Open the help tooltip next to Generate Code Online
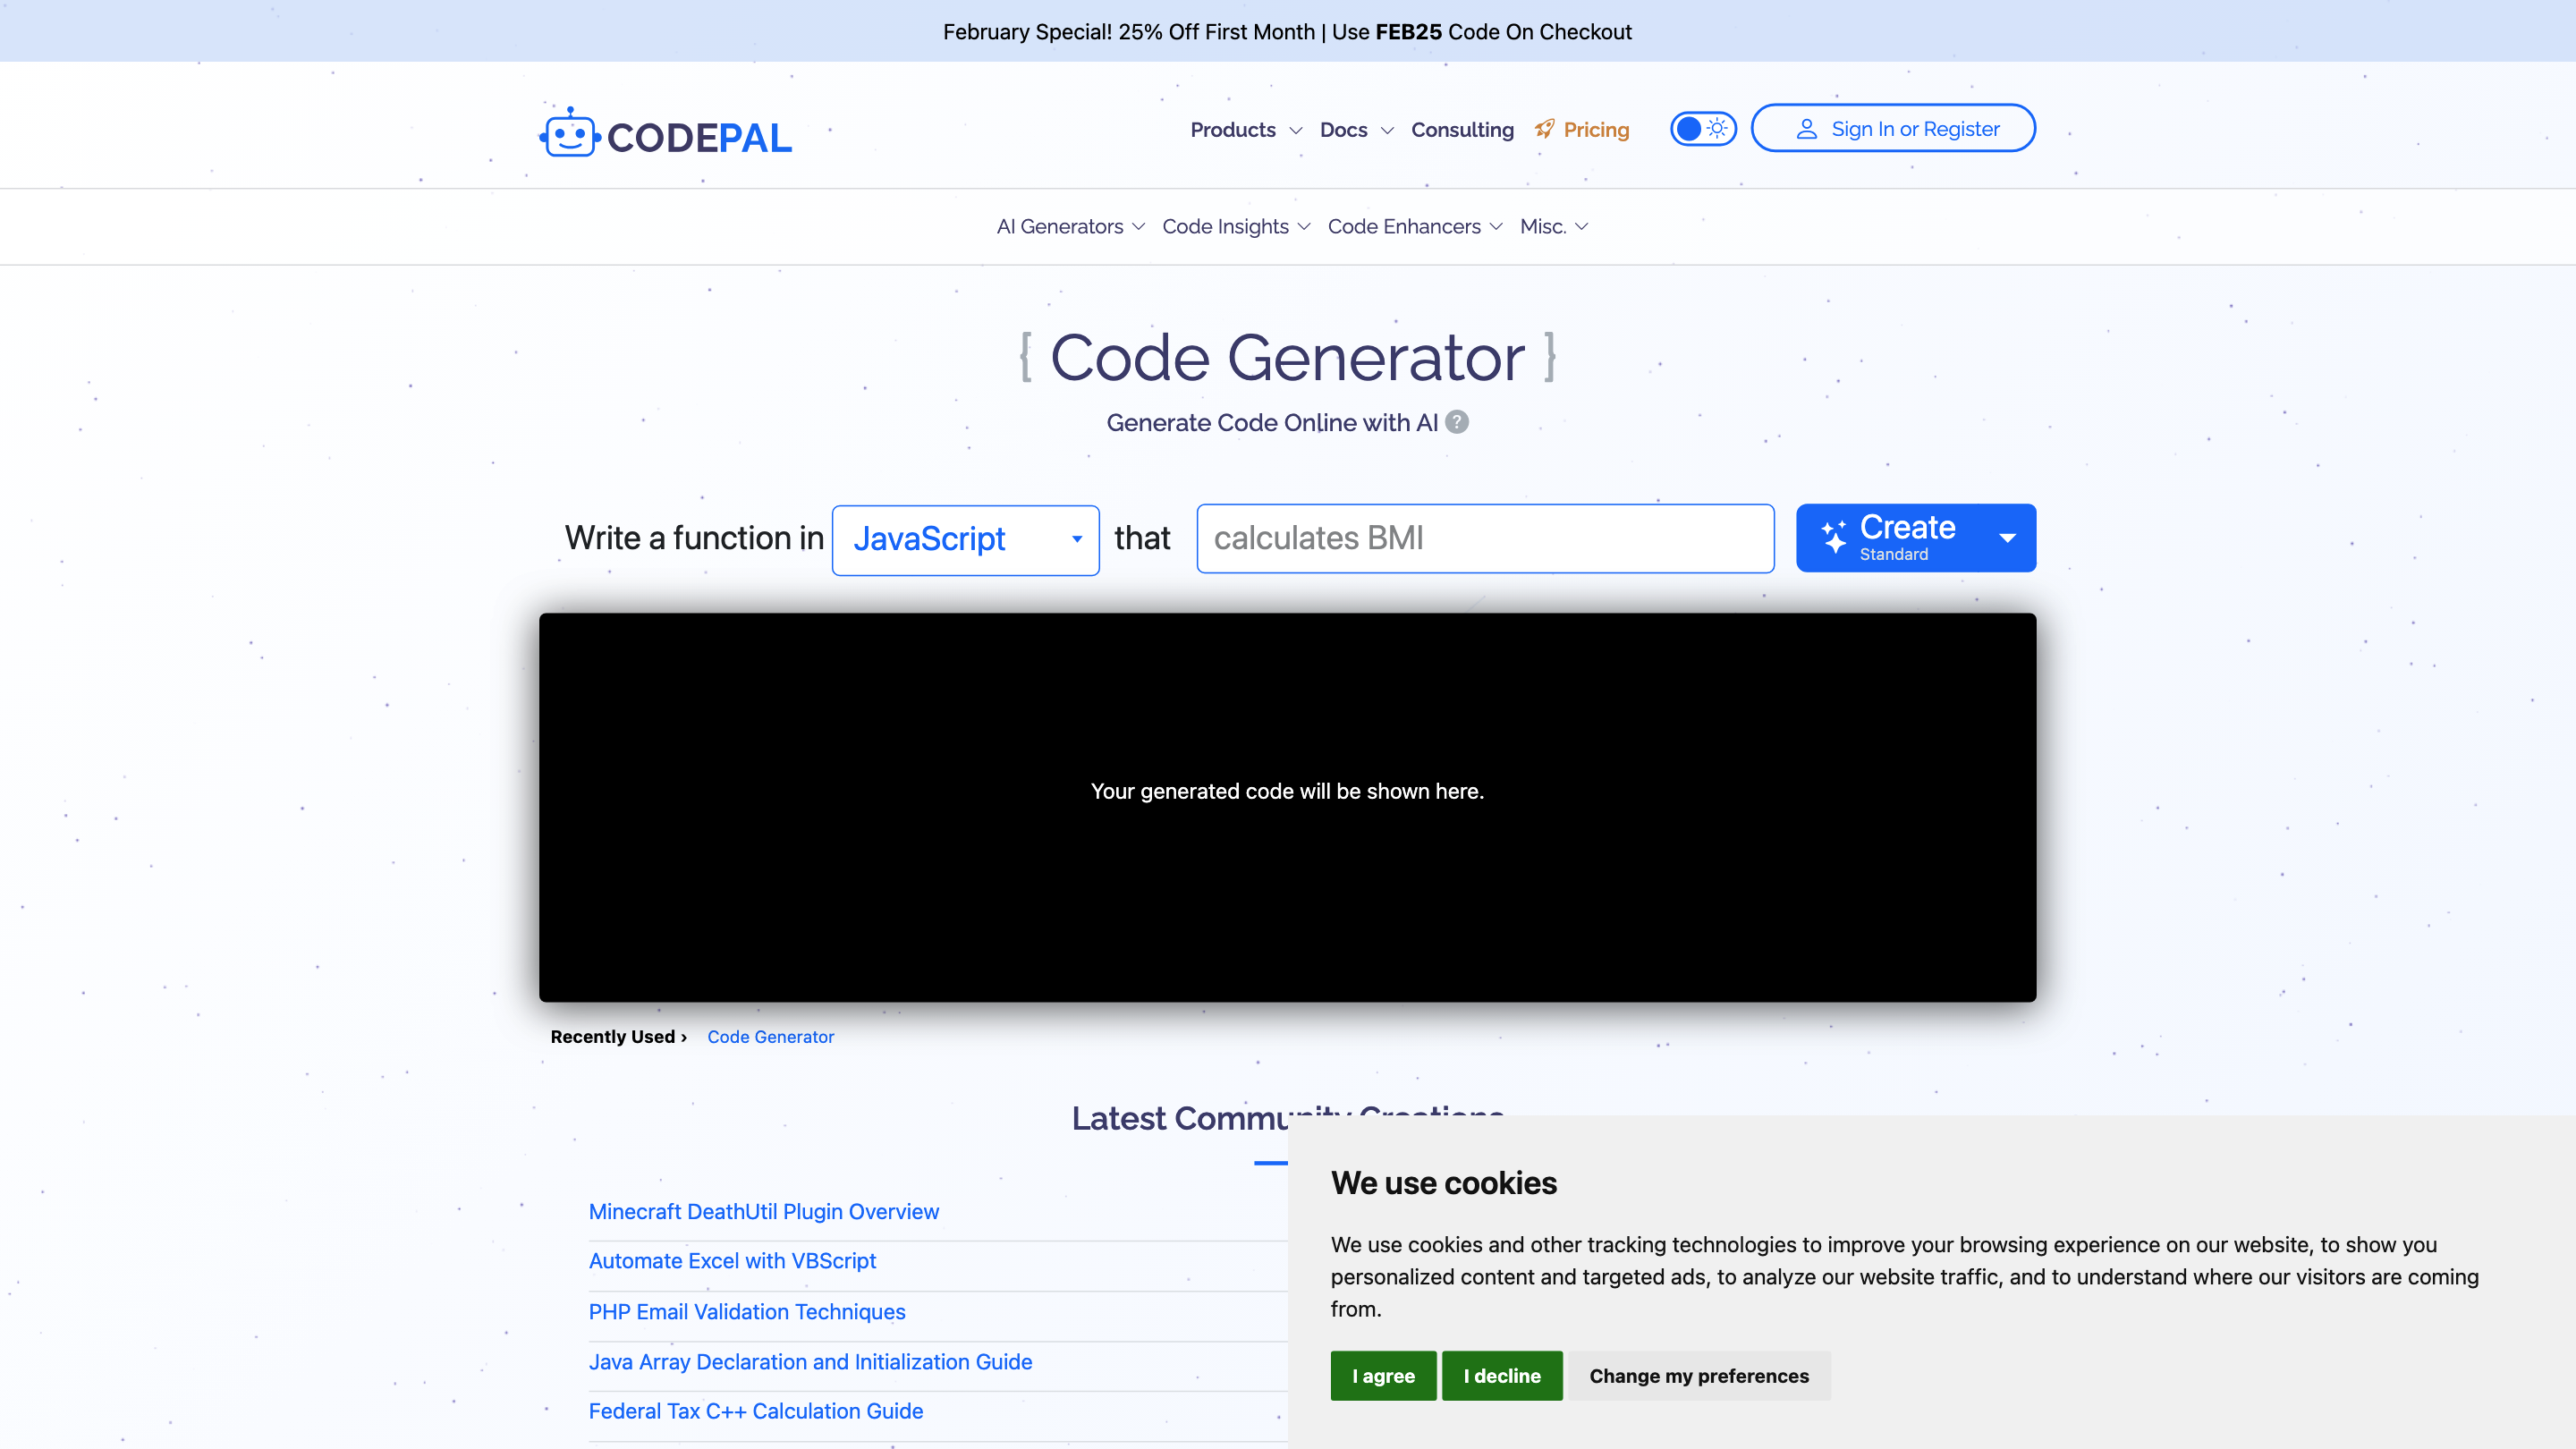The height and width of the screenshot is (1449, 2576). point(1457,423)
